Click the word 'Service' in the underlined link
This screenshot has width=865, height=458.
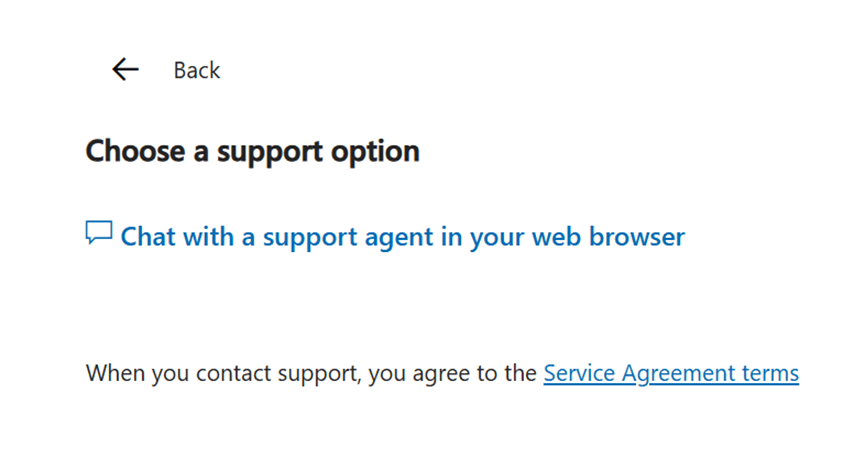click(579, 373)
